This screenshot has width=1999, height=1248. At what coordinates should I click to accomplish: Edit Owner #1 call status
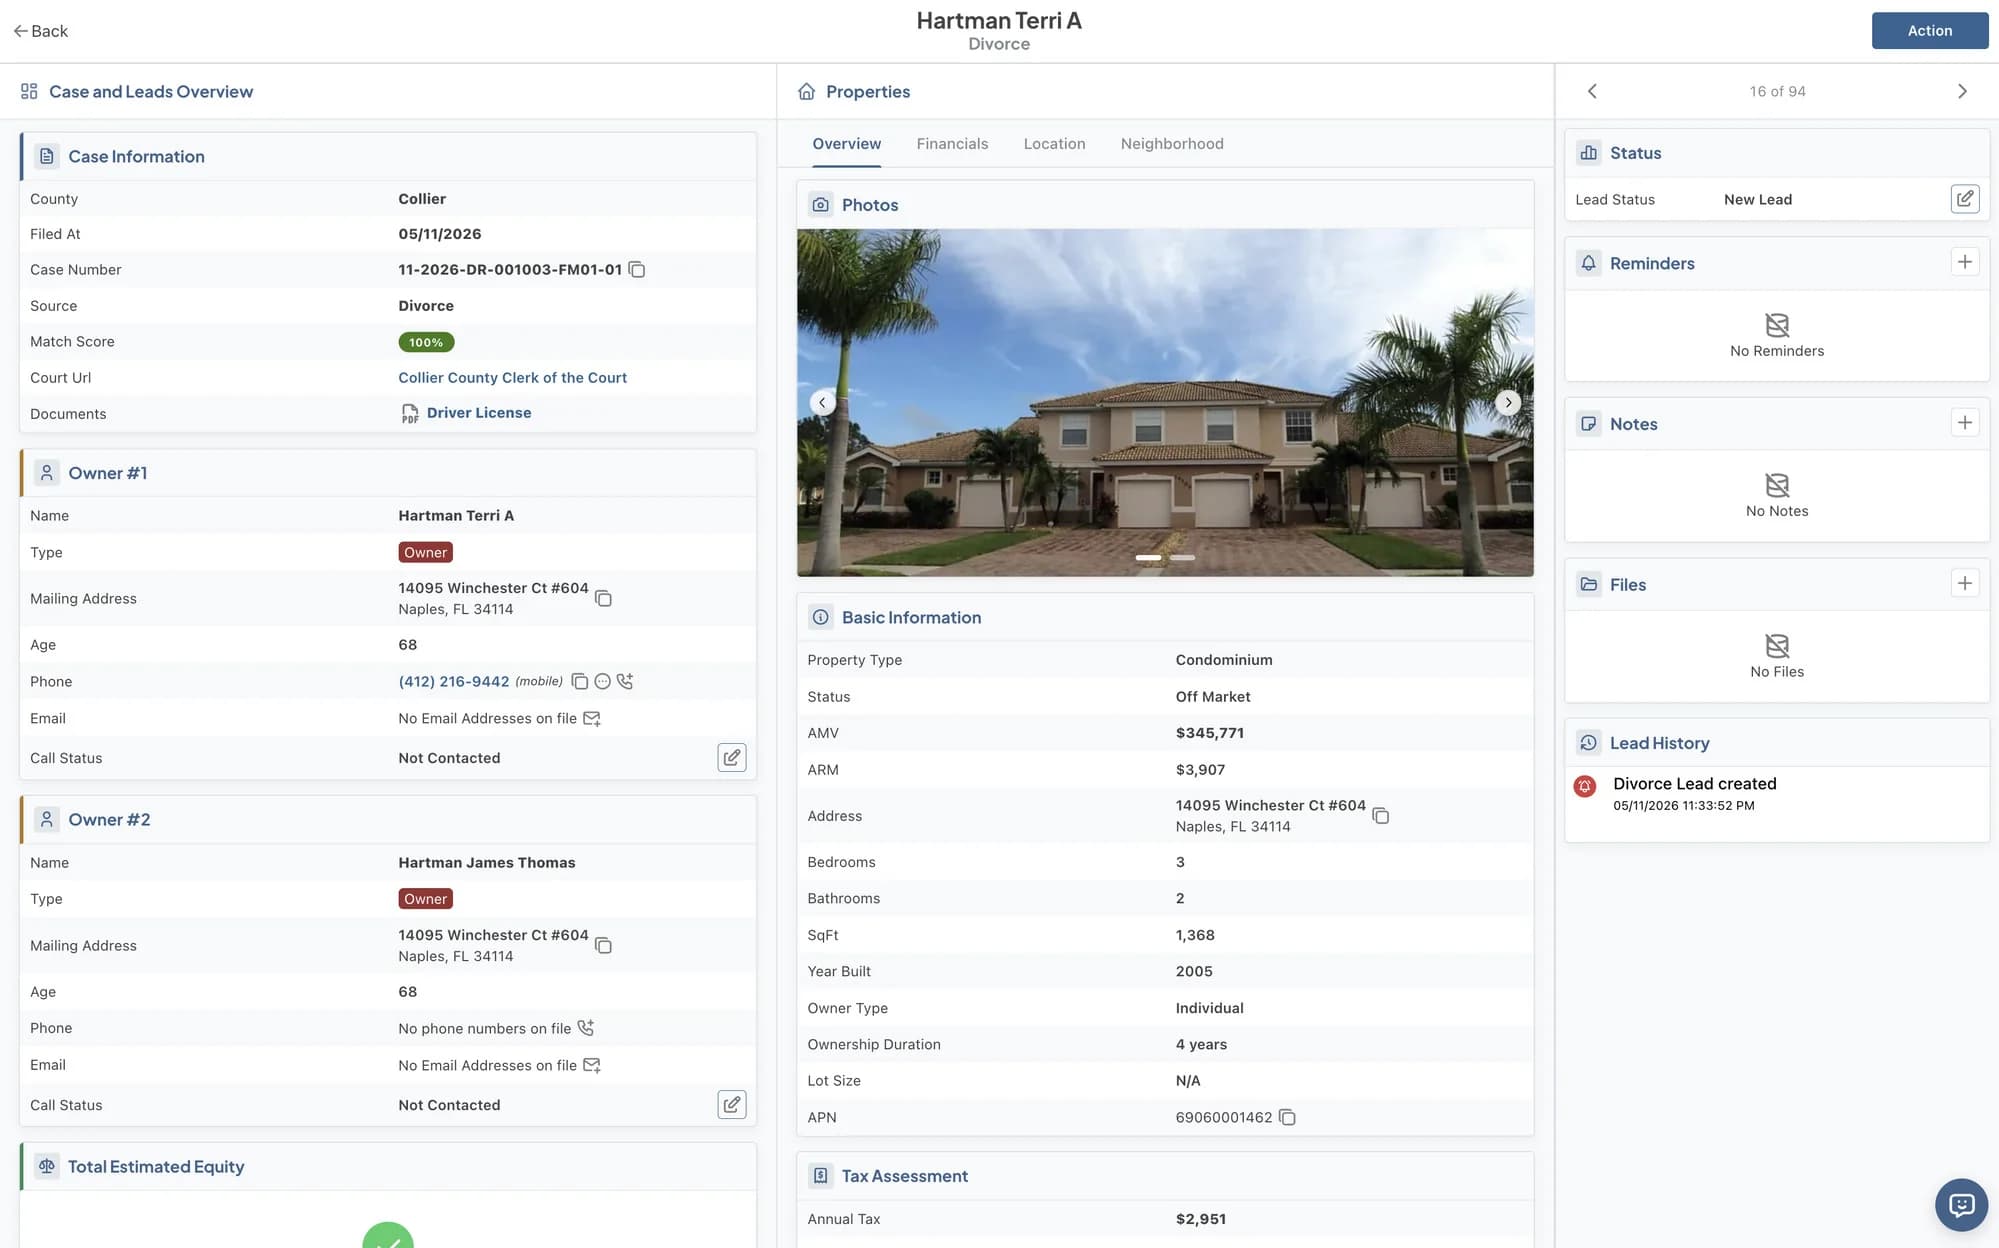point(732,757)
